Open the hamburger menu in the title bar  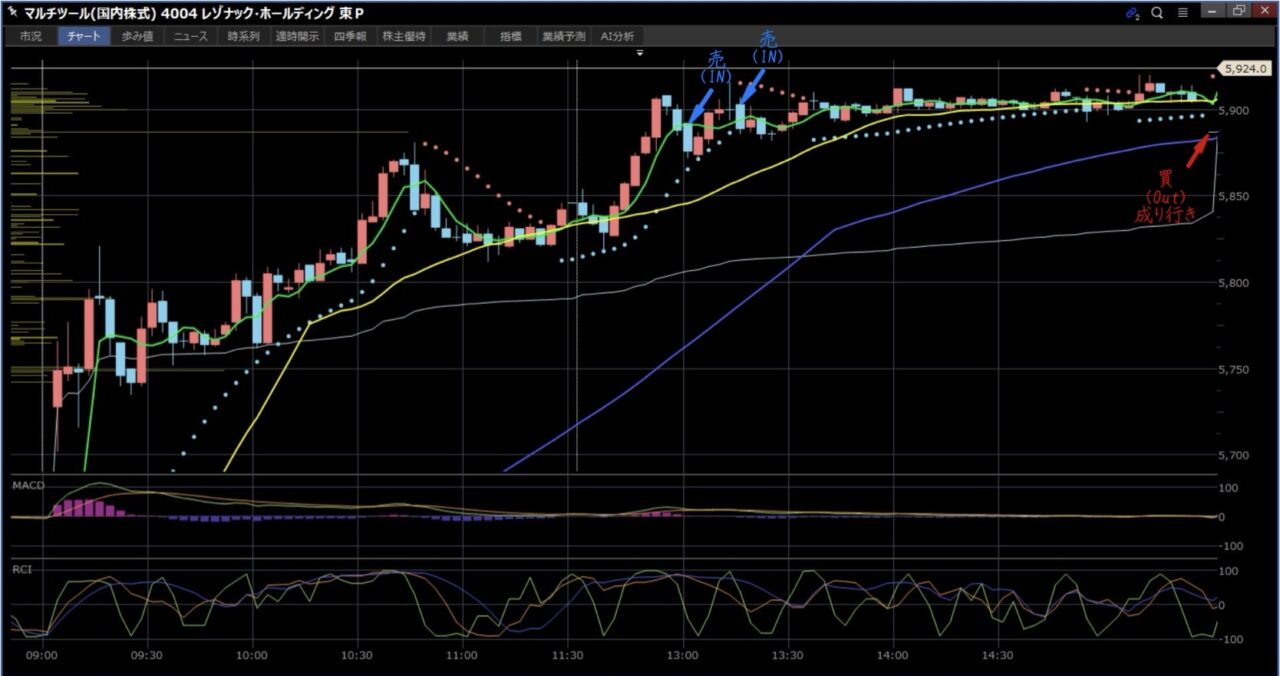(x=1182, y=13)
